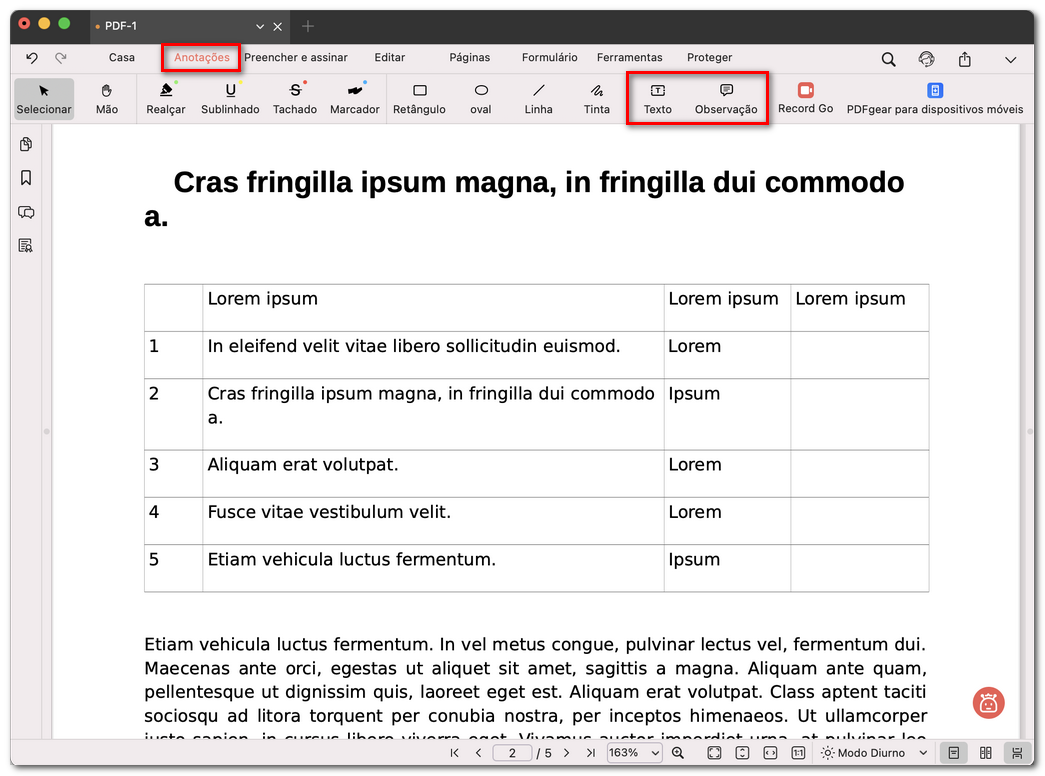Expand the tab list chevron beside PDF-1
Viewport: 1045px width, 776px height.
click(x=260, y=26)
